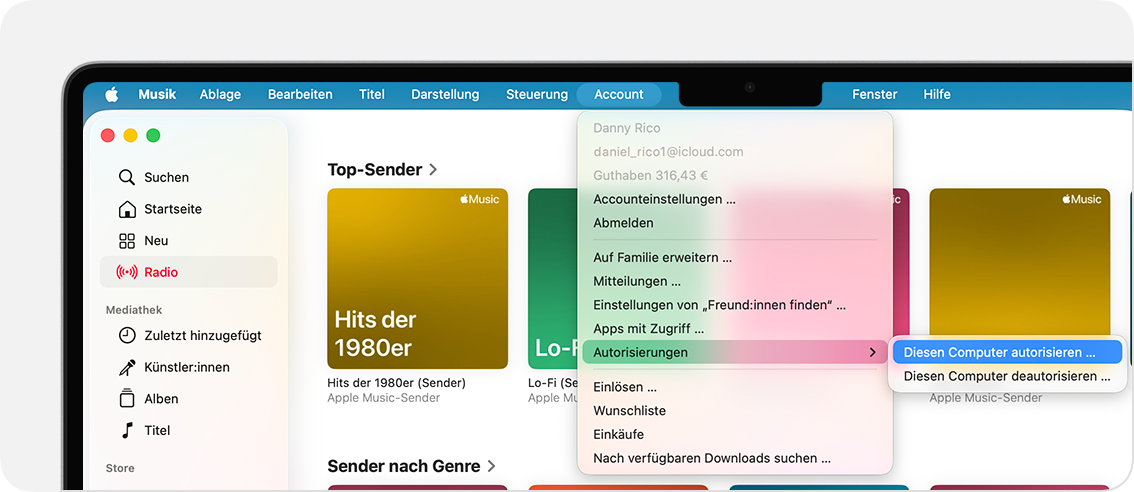Maximize the window with green button
The height and width of the screenshot is (492, 1134).
(x=153, y=135)
